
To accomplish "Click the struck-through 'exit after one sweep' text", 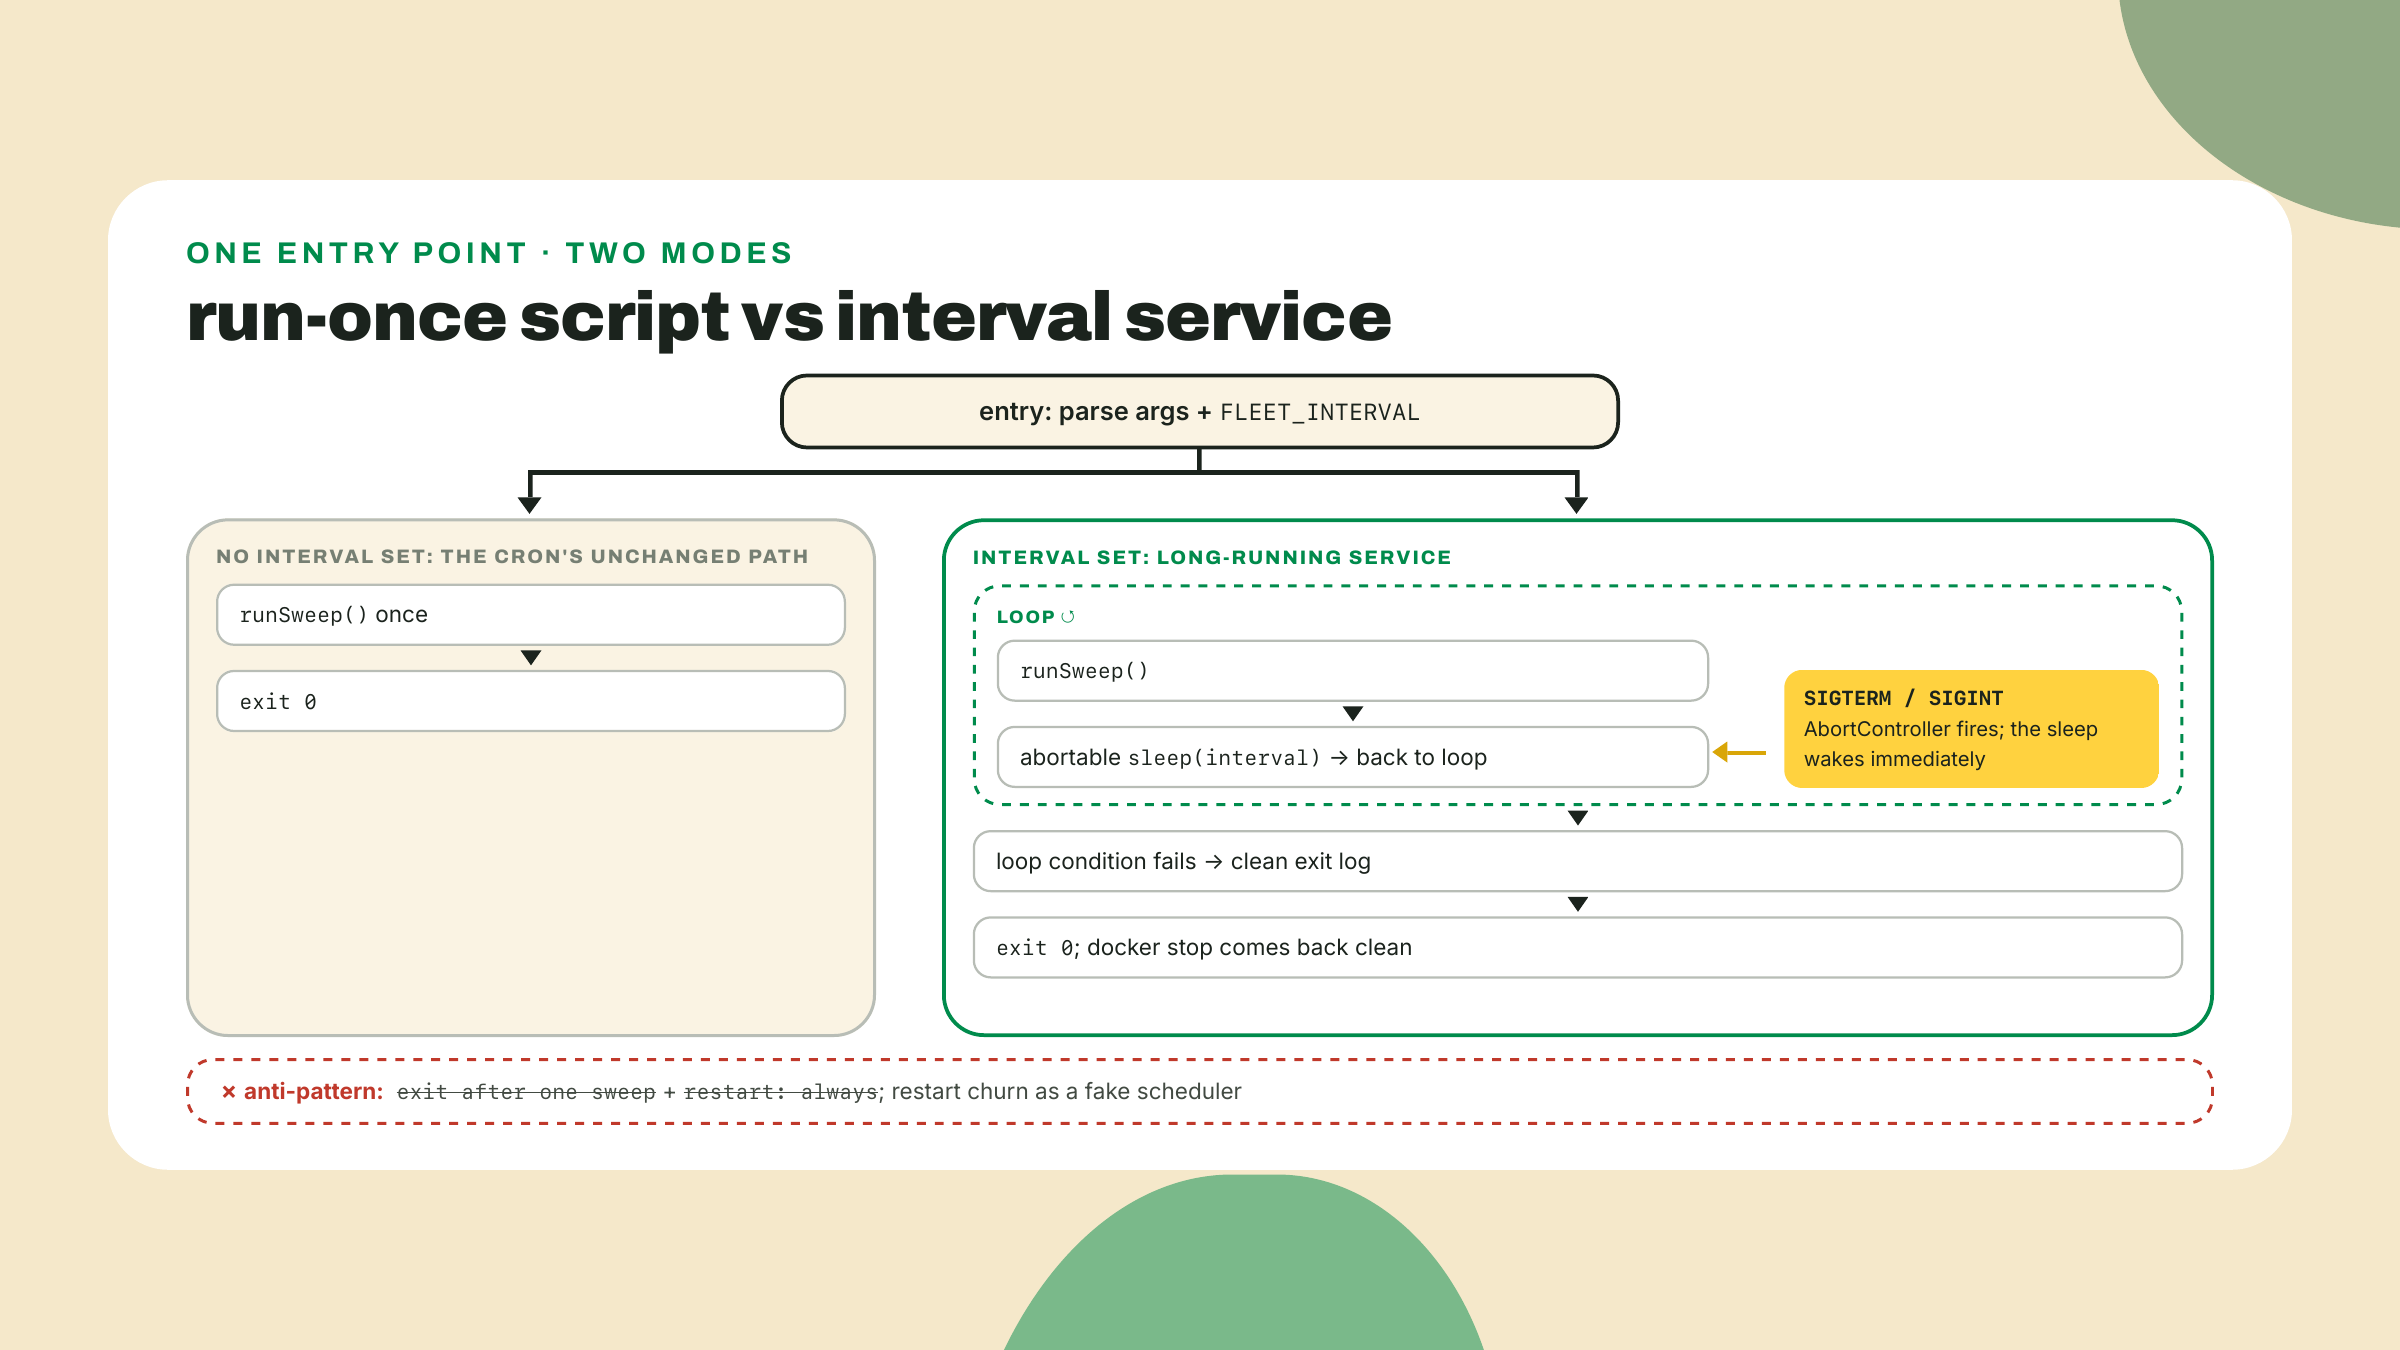I will 526,1092.
